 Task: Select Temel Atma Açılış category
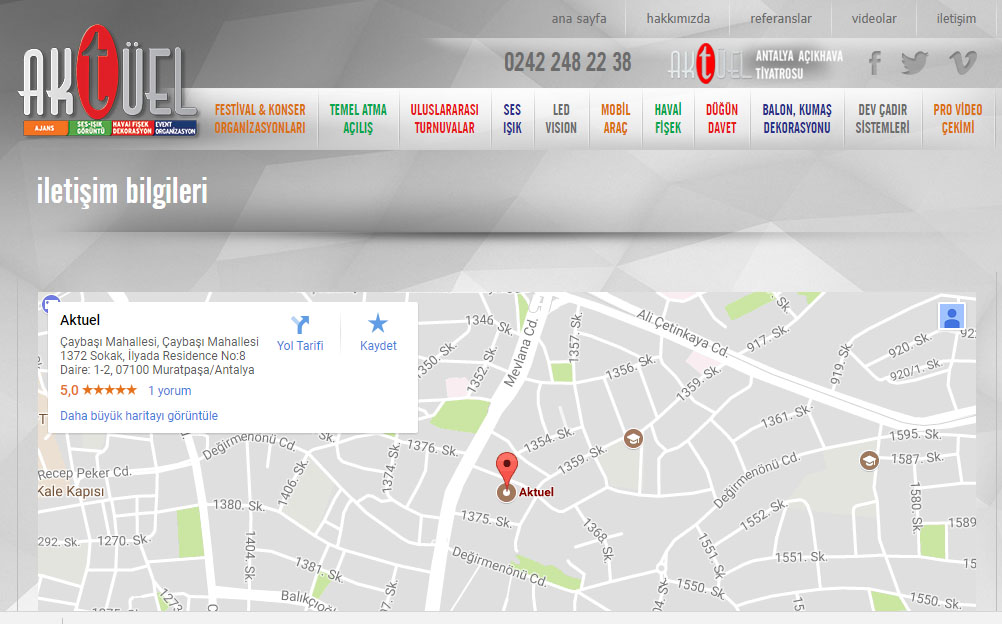(358, 119)
